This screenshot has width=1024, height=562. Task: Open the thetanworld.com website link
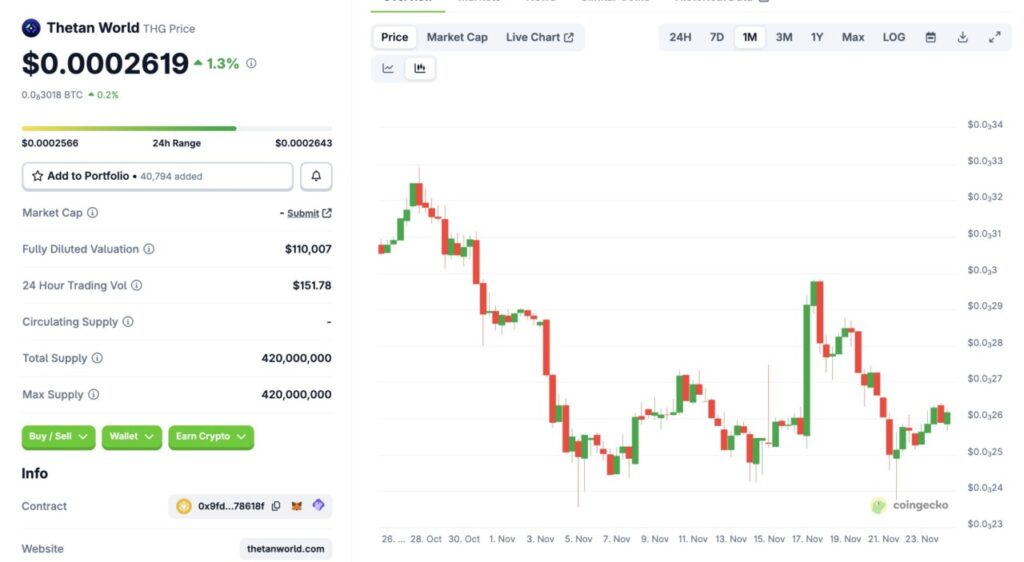pos(286,549)
